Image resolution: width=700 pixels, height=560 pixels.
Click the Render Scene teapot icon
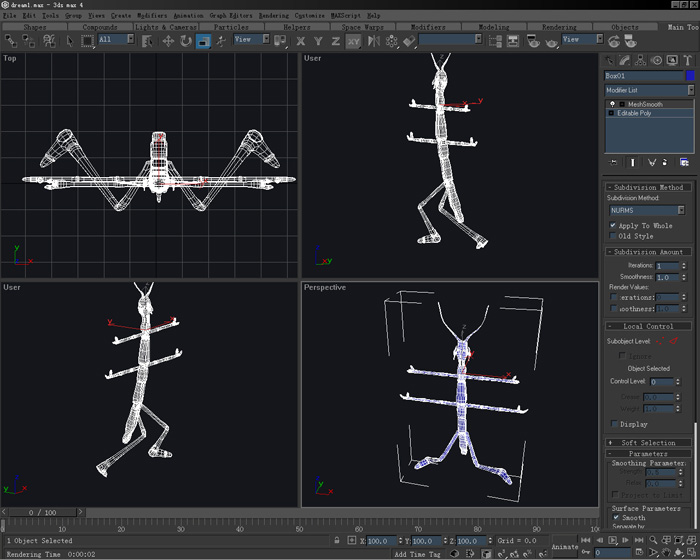[533, 41]
